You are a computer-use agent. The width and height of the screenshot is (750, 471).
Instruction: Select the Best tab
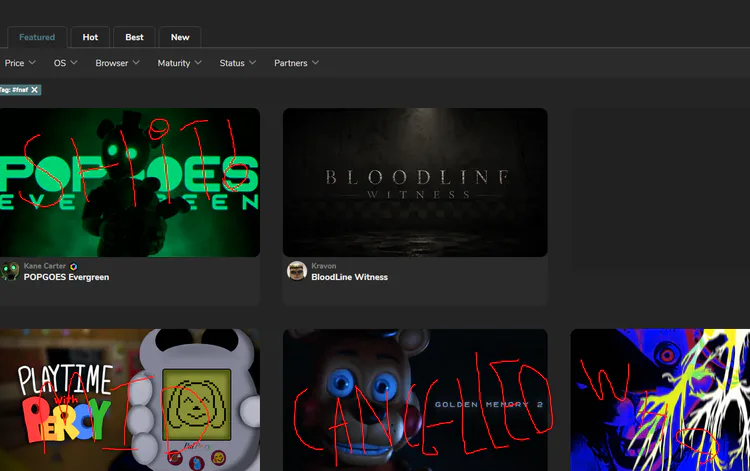click(134, 37)
